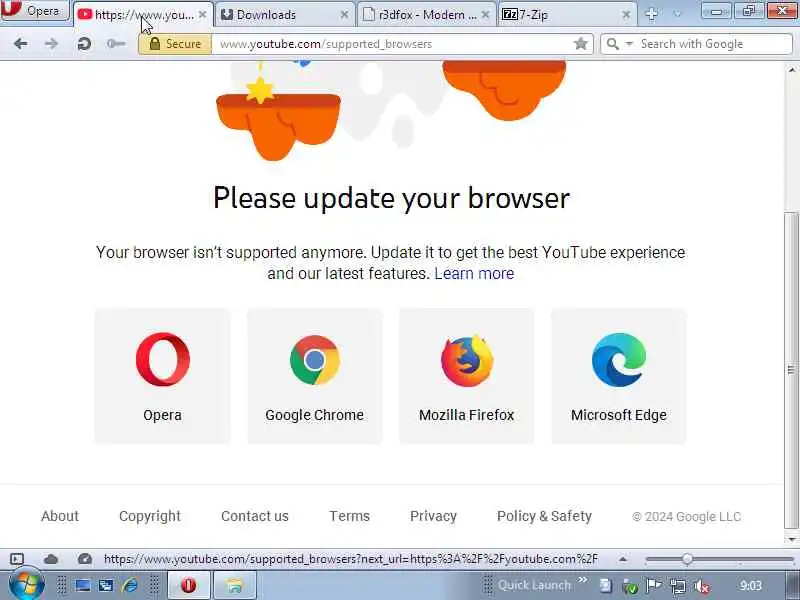Click the Secure padlock badge
Viewport: 800px width, 600px height.
pyautogui.click(x=175, y=44)
